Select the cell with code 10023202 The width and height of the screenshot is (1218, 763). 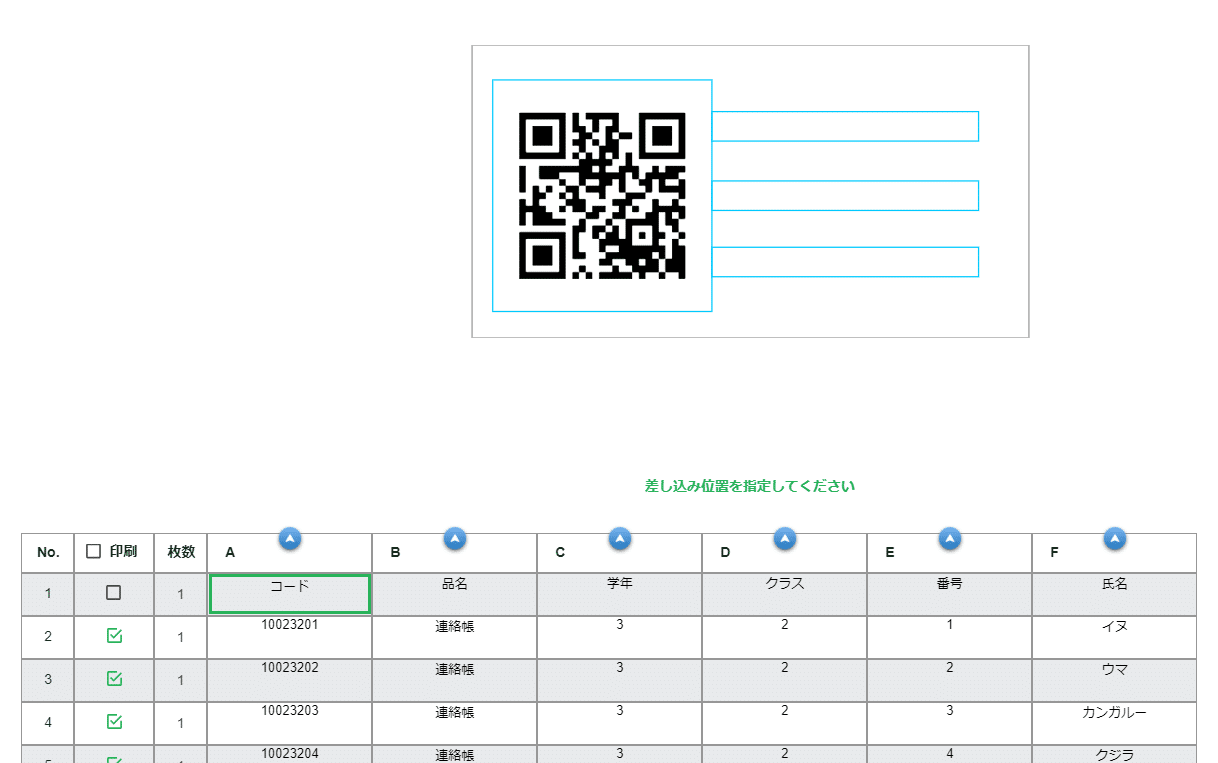(x=290, y=680)
